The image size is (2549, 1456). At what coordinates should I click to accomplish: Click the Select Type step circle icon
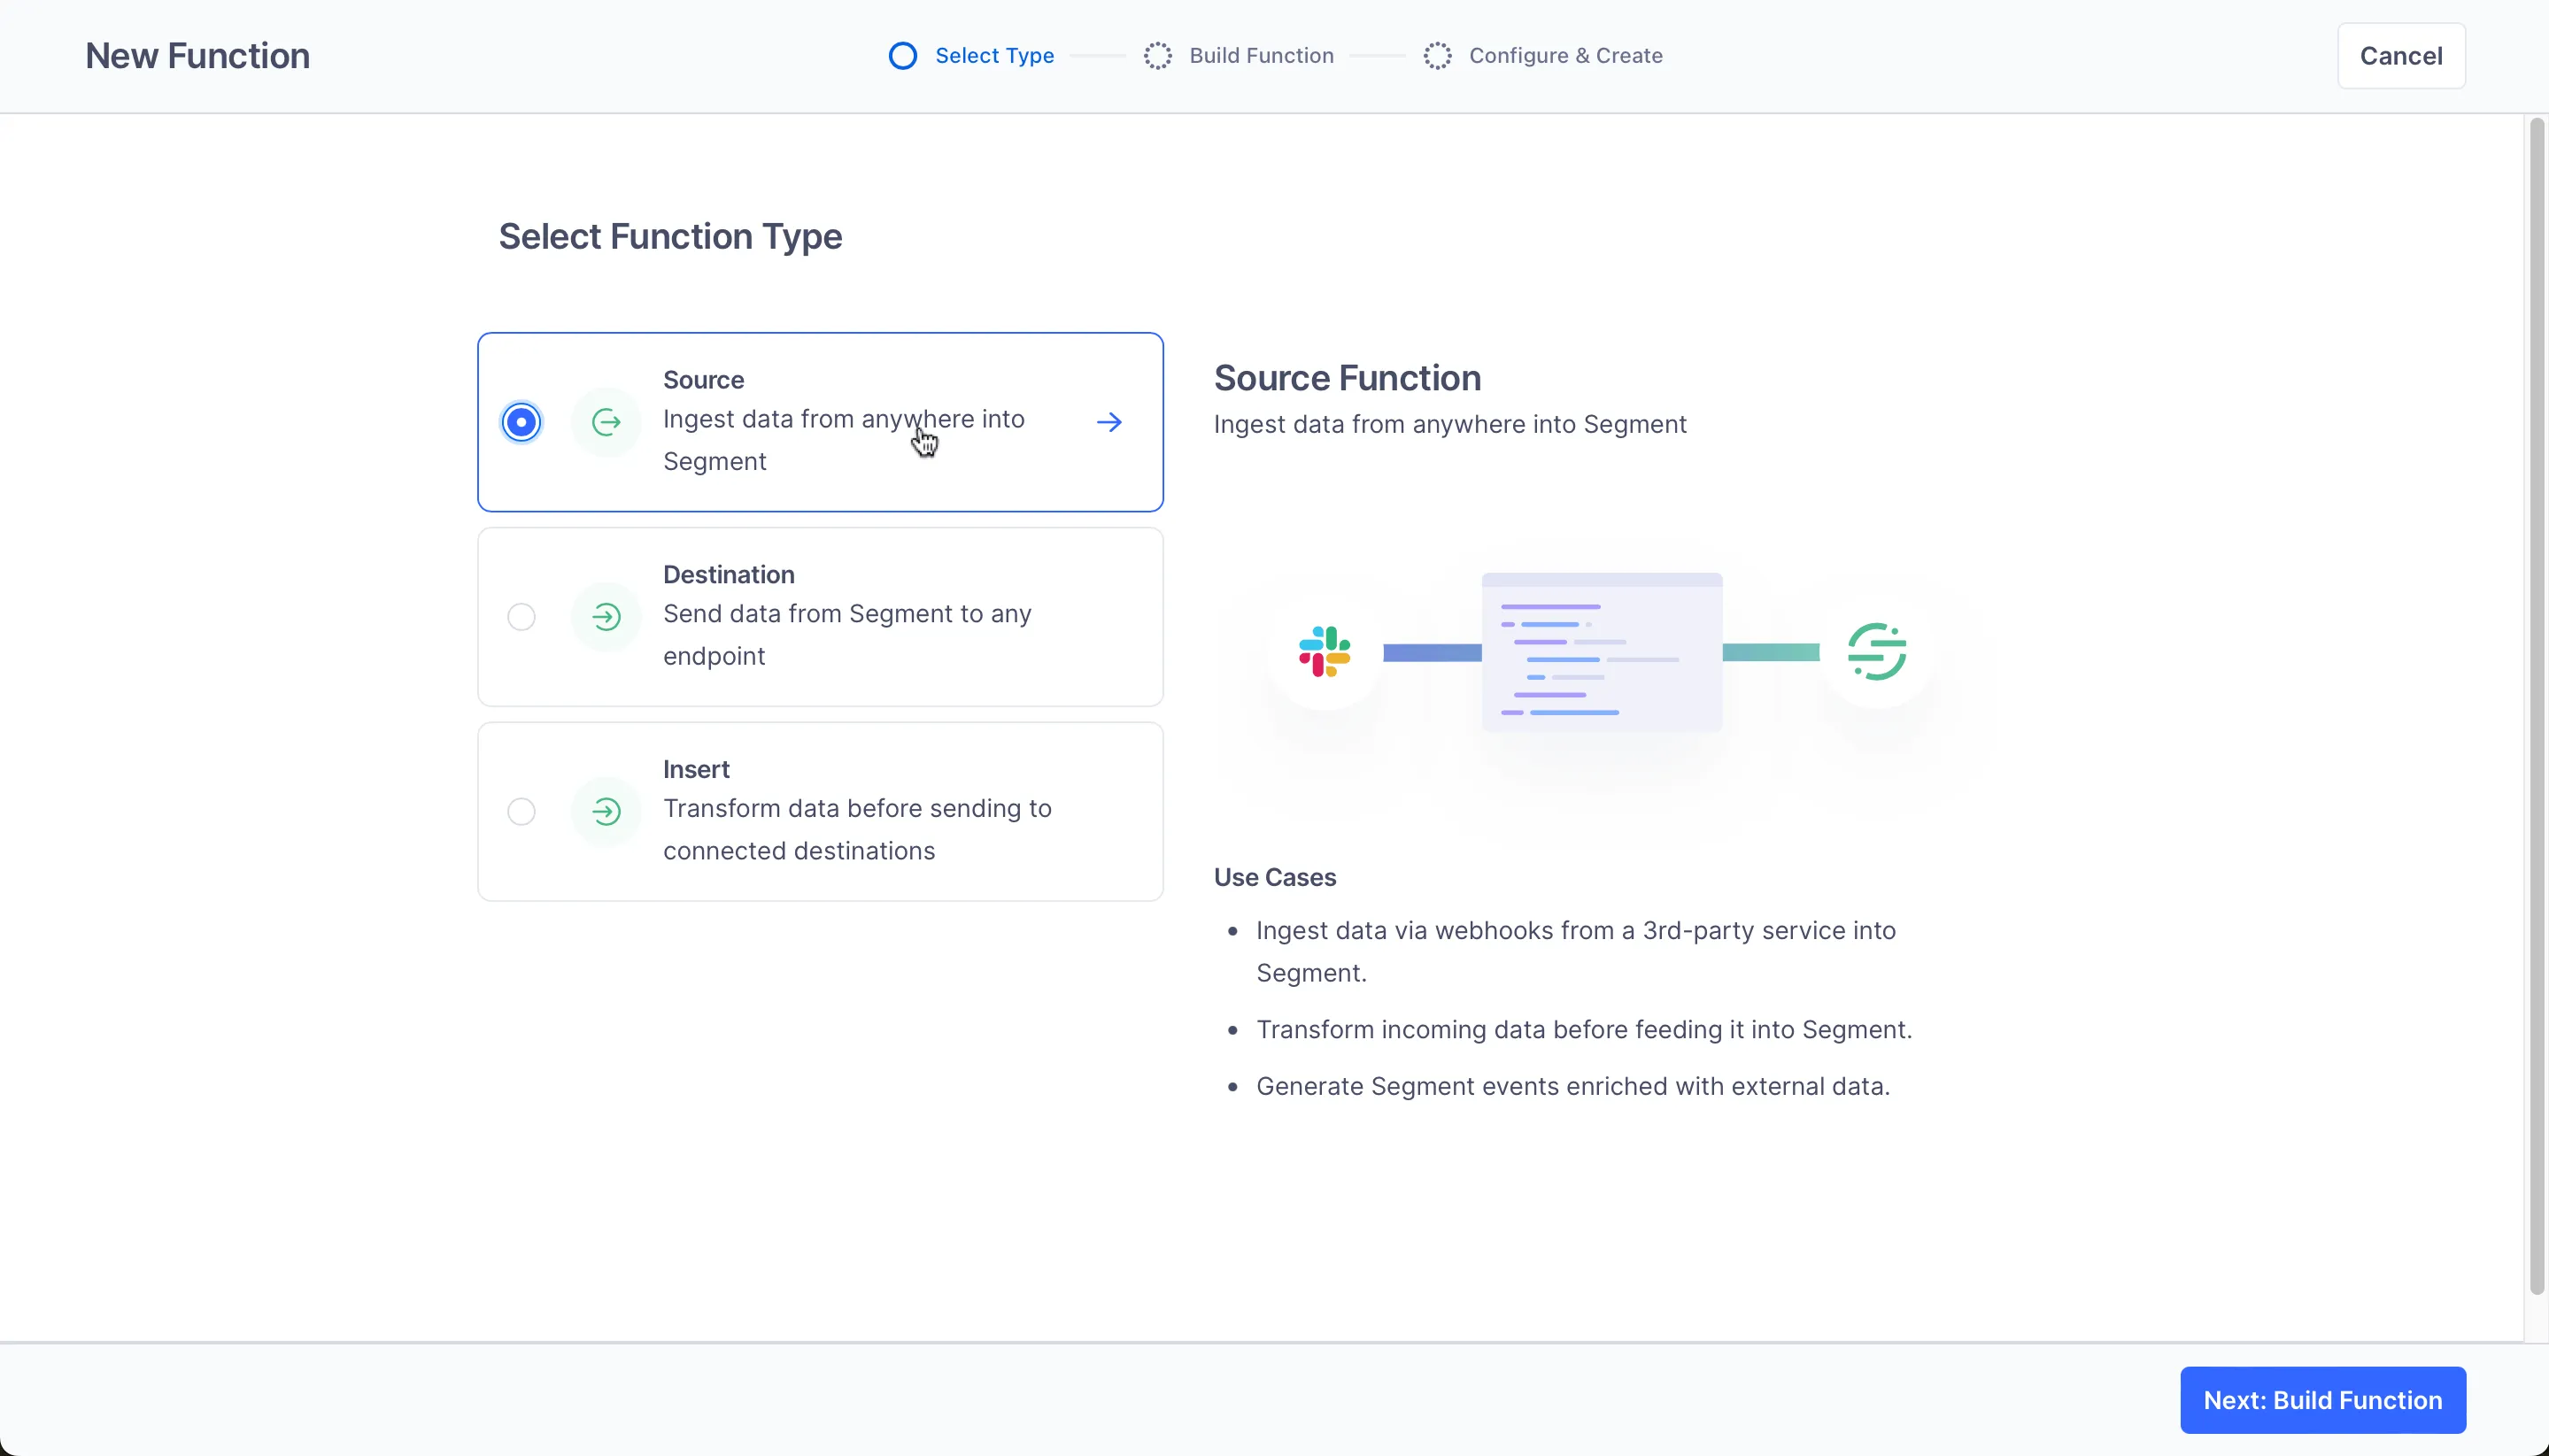[x=902, y=56]
